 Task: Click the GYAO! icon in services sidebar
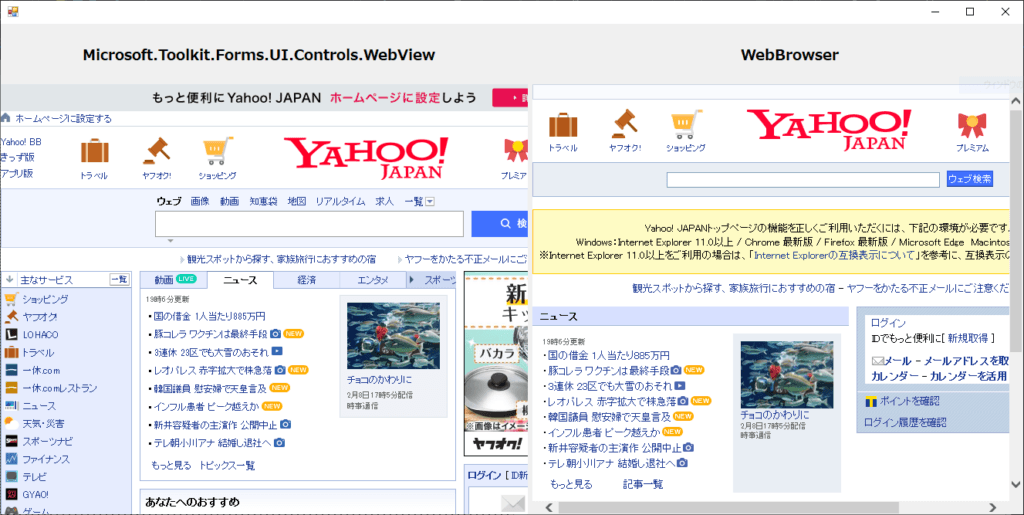[x=11, y=494]
